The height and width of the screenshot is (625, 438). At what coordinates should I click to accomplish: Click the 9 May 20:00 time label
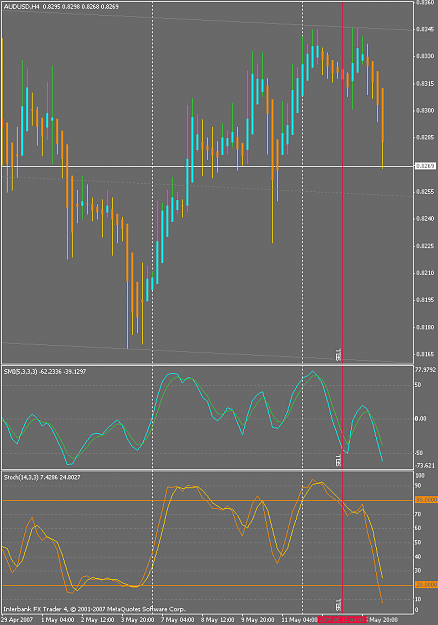(258, 620)
